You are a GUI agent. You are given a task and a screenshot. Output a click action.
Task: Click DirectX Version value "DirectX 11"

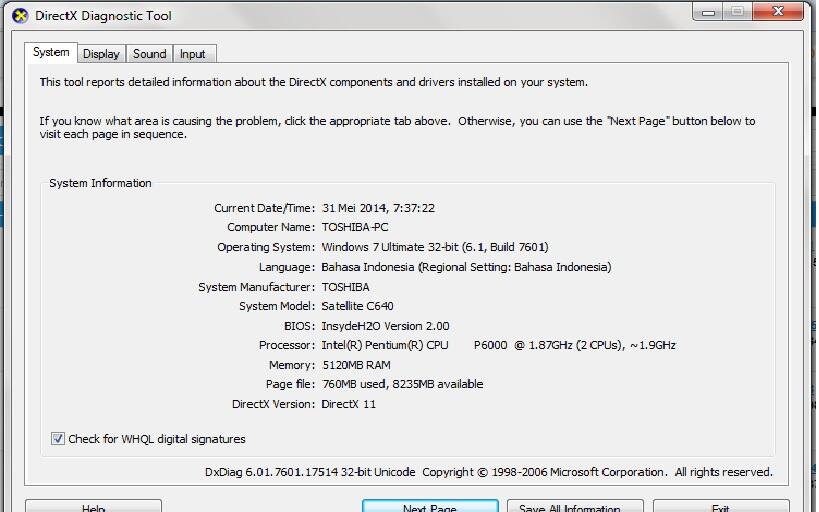coord(348,404)
